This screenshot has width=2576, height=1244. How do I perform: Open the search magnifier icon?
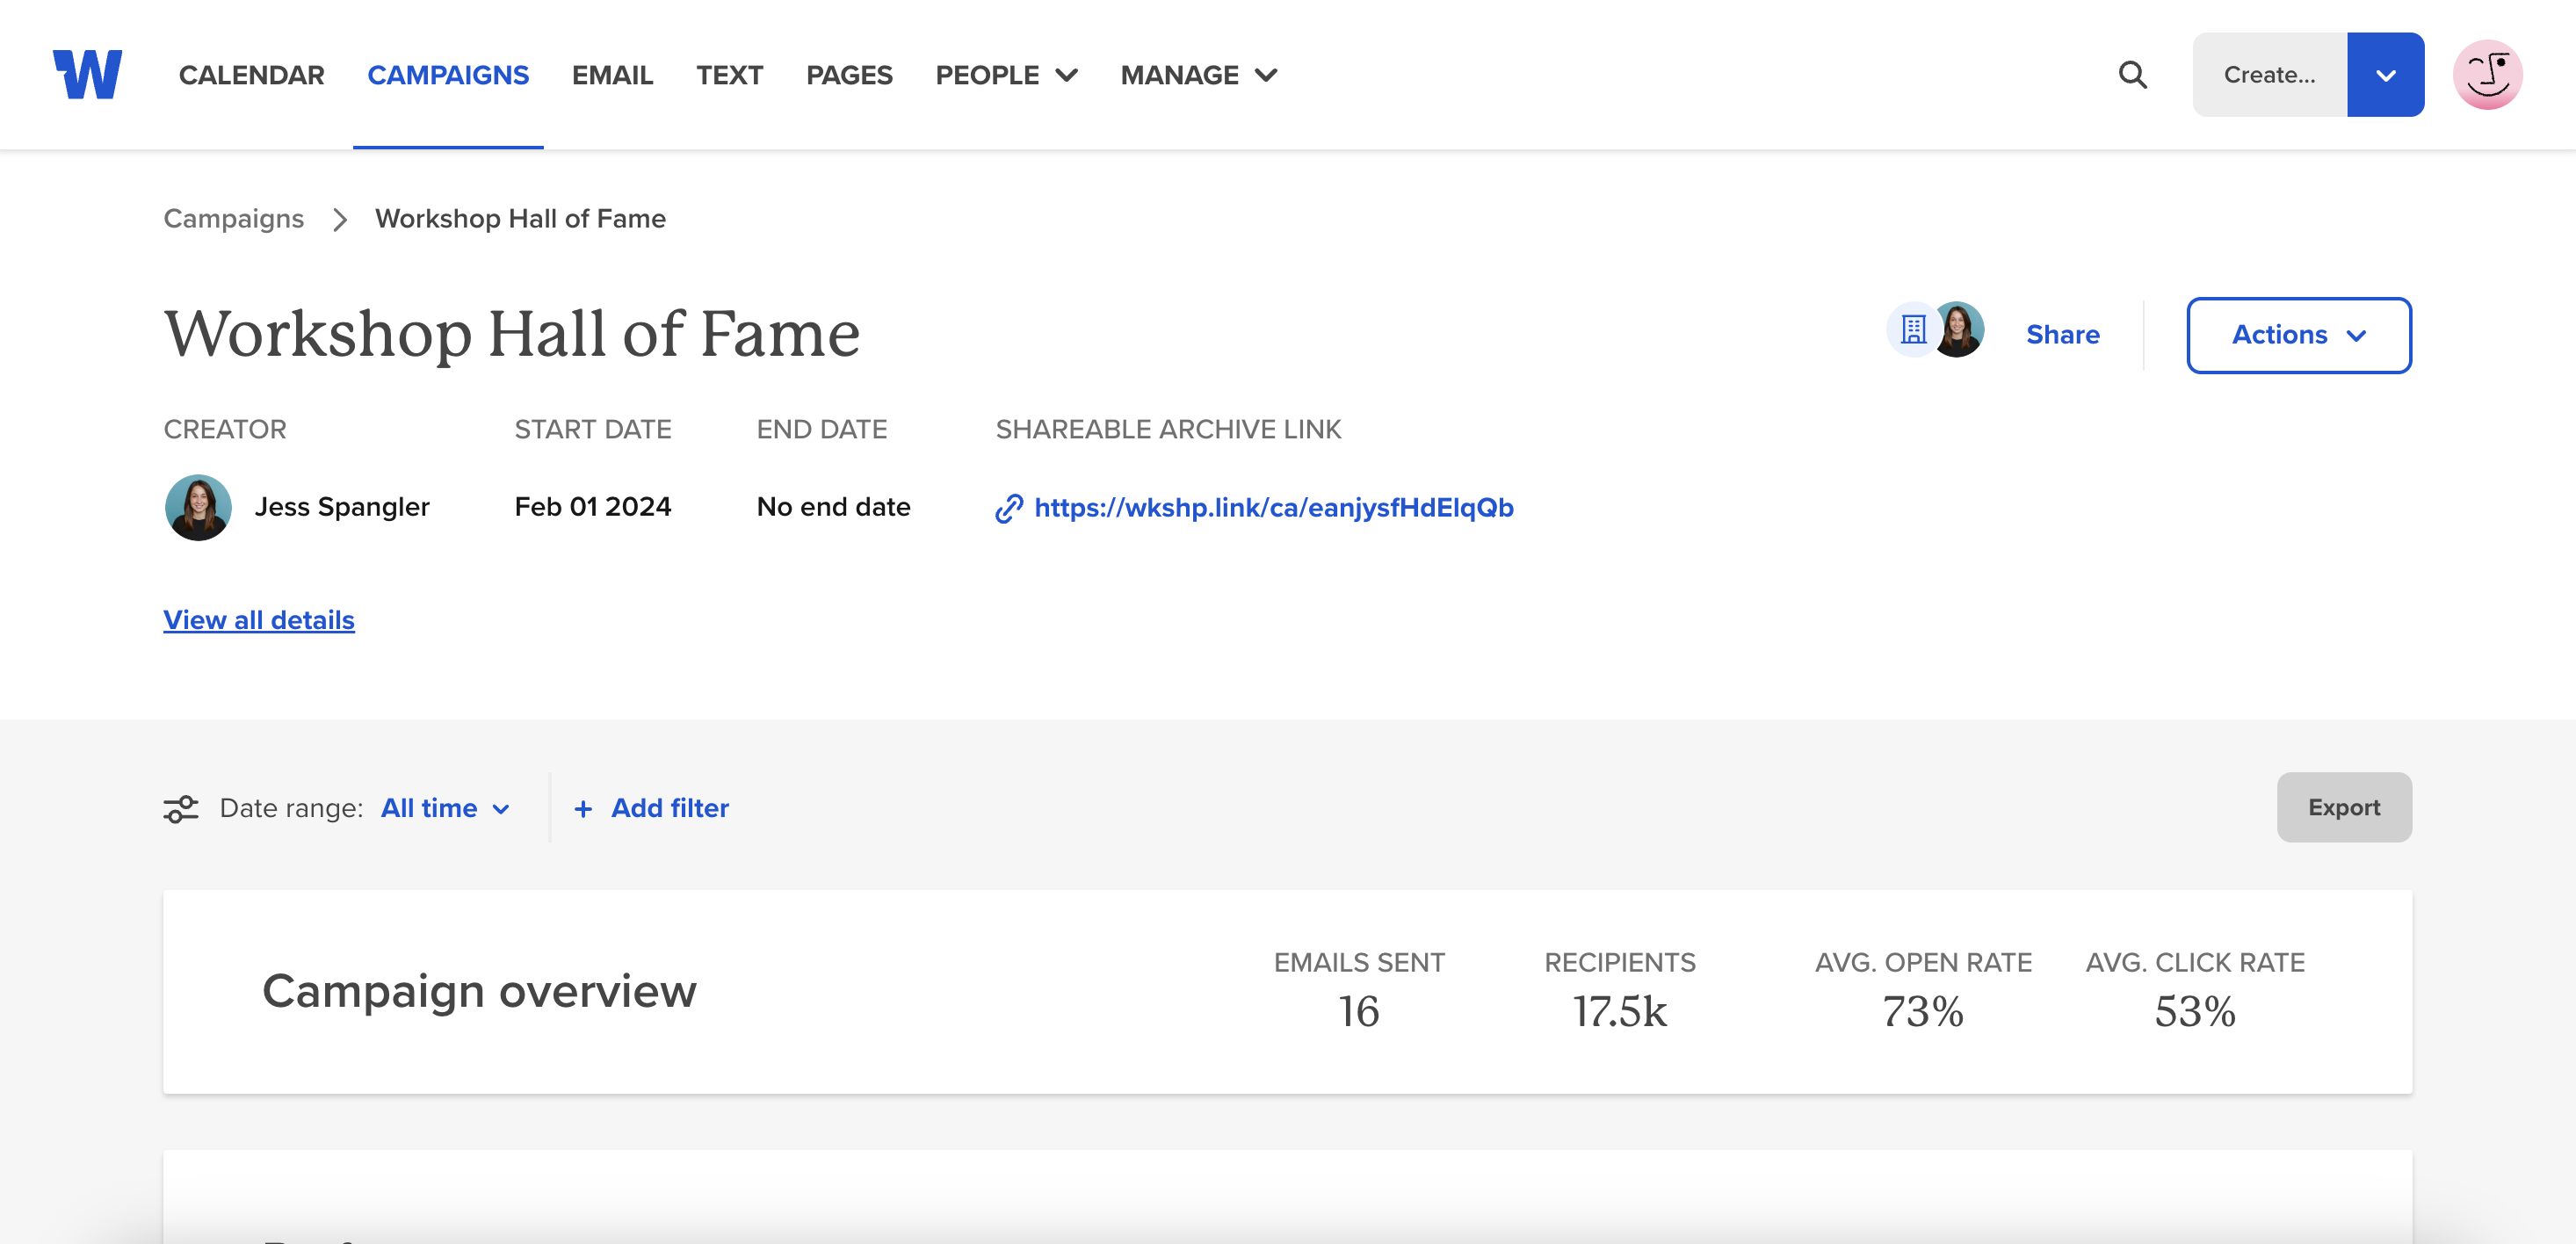[2132, 75]
